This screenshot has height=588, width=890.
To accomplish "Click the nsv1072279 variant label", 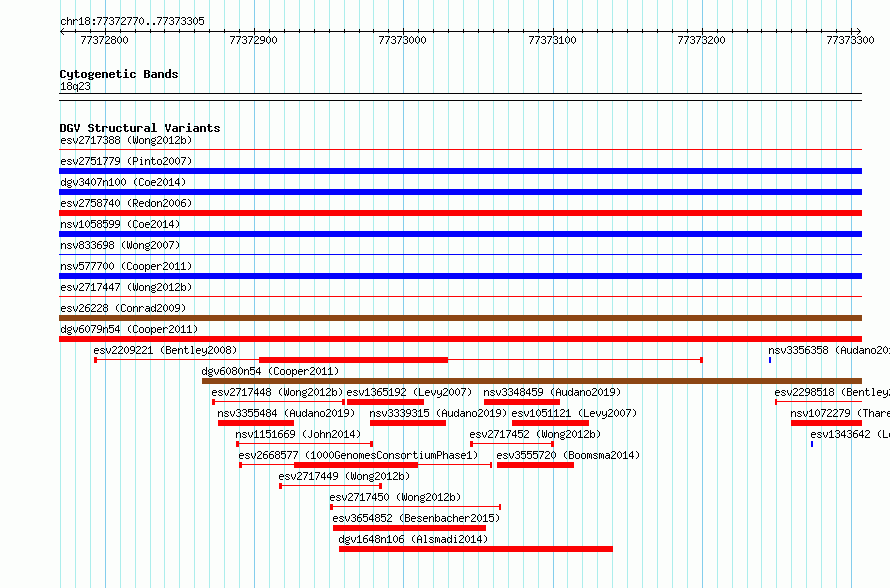I will (840, 413).
